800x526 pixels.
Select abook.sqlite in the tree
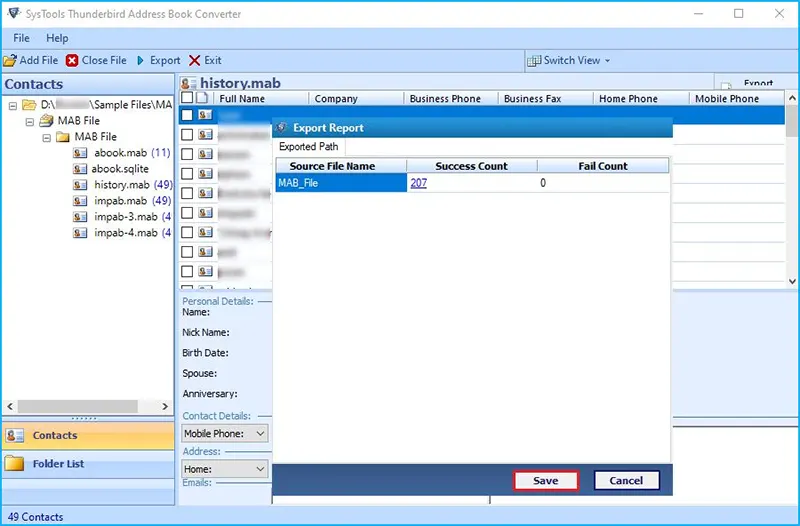[120, 168]
